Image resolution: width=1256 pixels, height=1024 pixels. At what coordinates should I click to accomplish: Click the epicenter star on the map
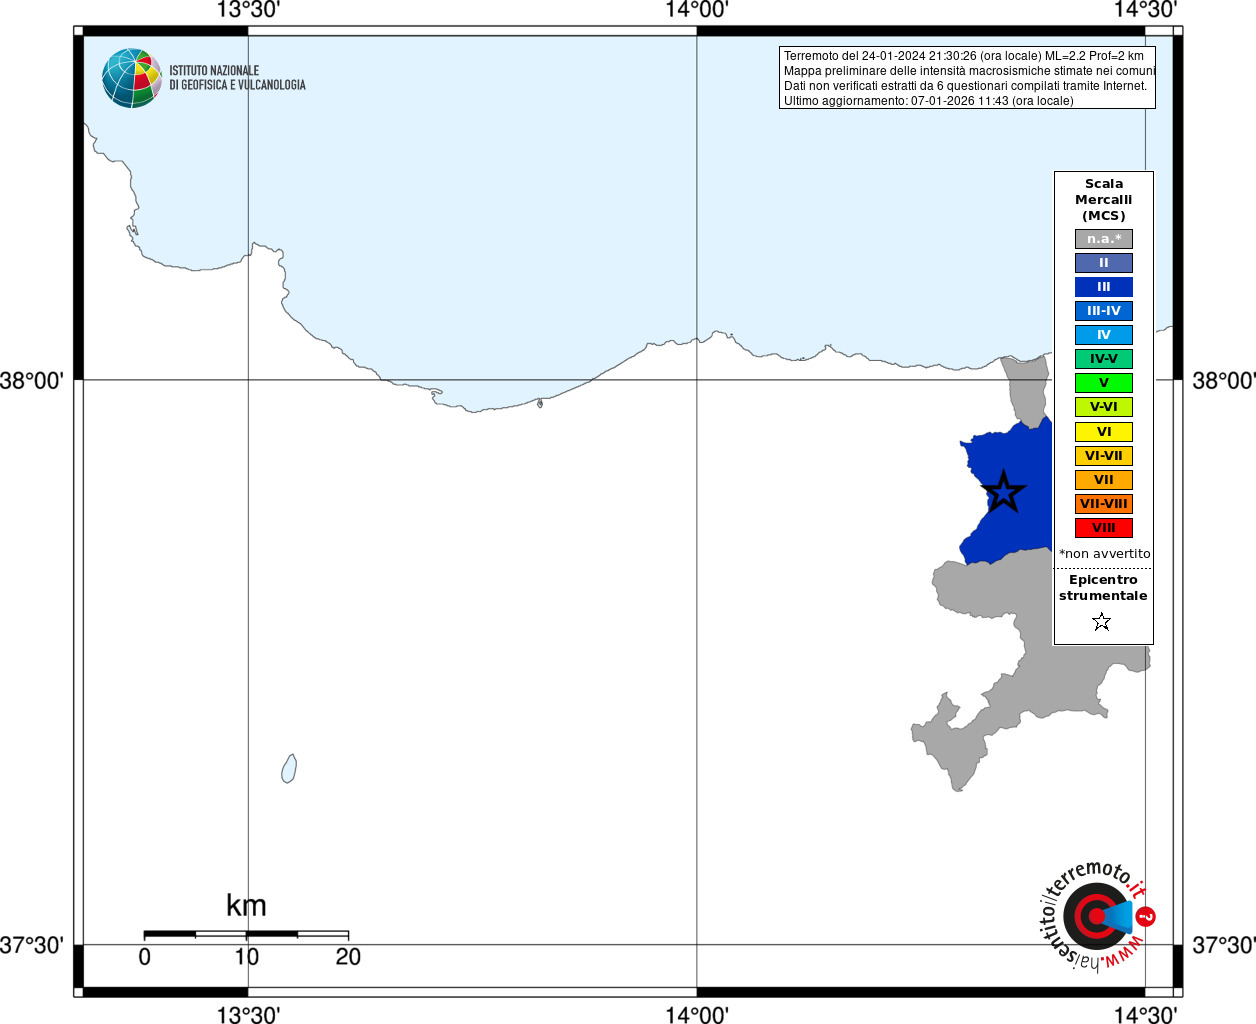coord(1003,492)
